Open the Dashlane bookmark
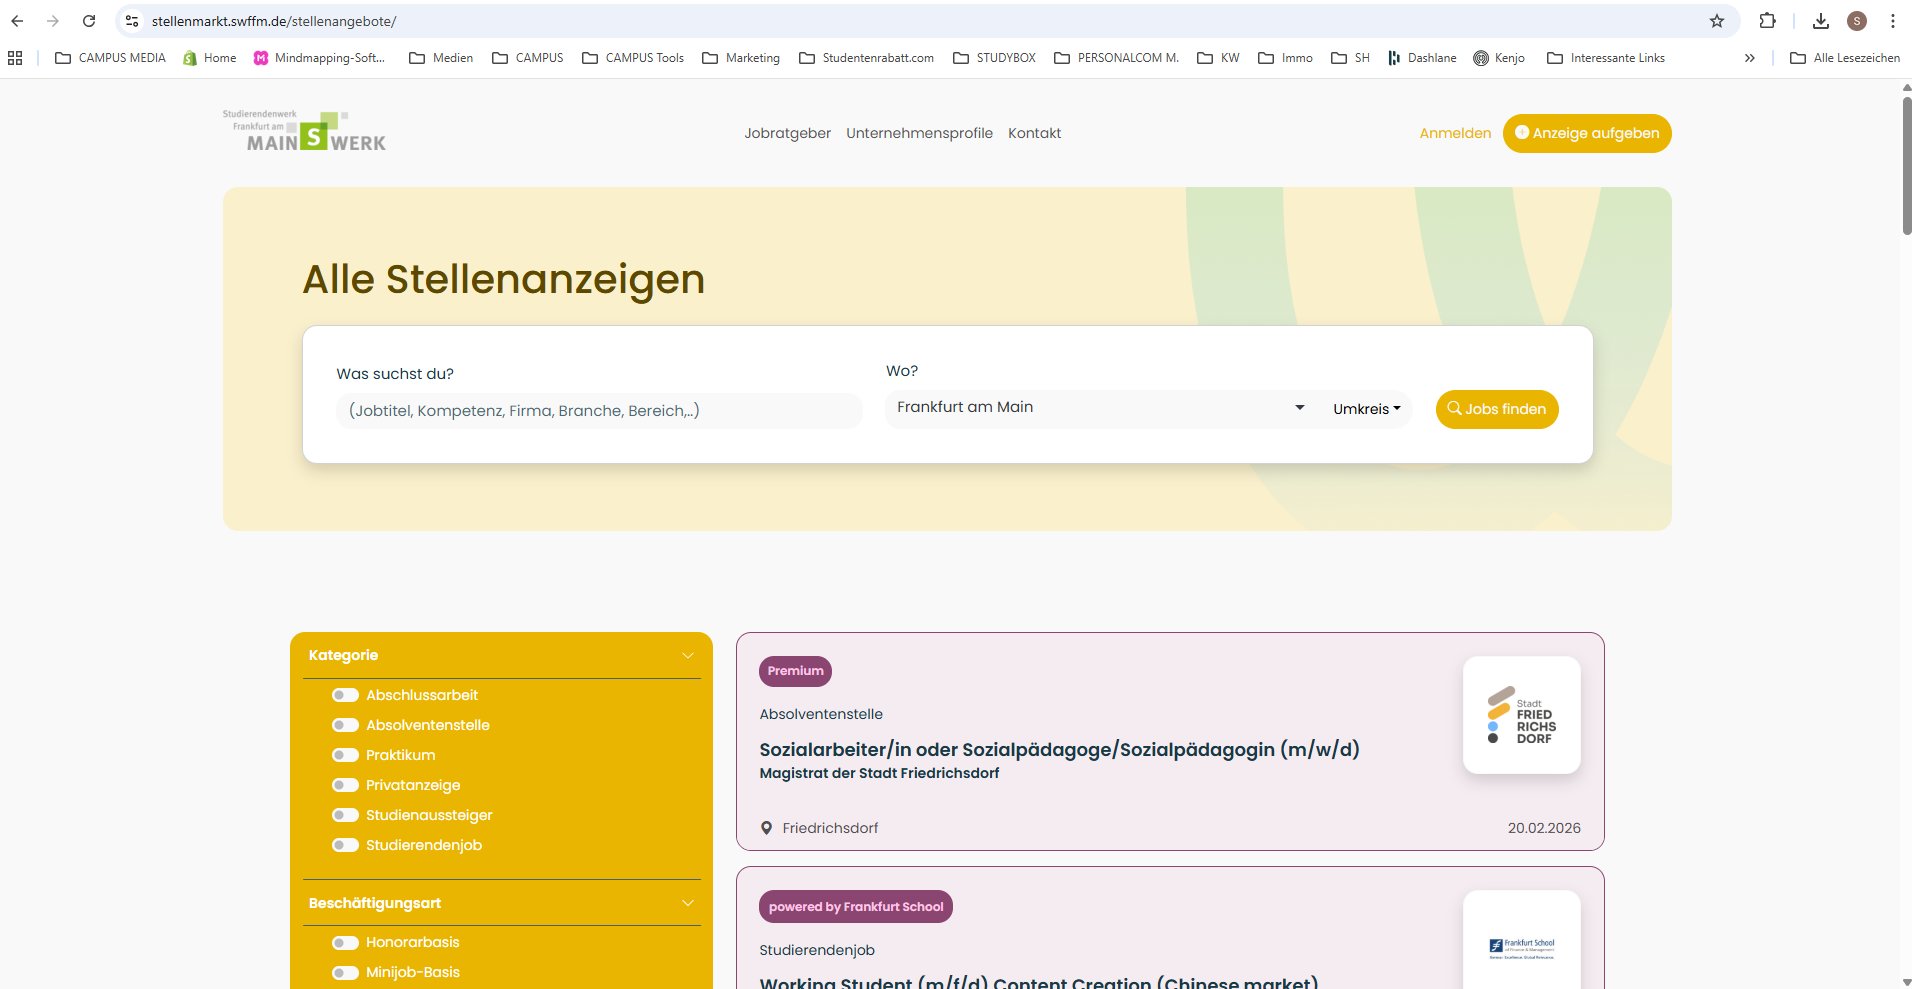This screenshot has height=989, width=1912. (x=1422, y=58)
